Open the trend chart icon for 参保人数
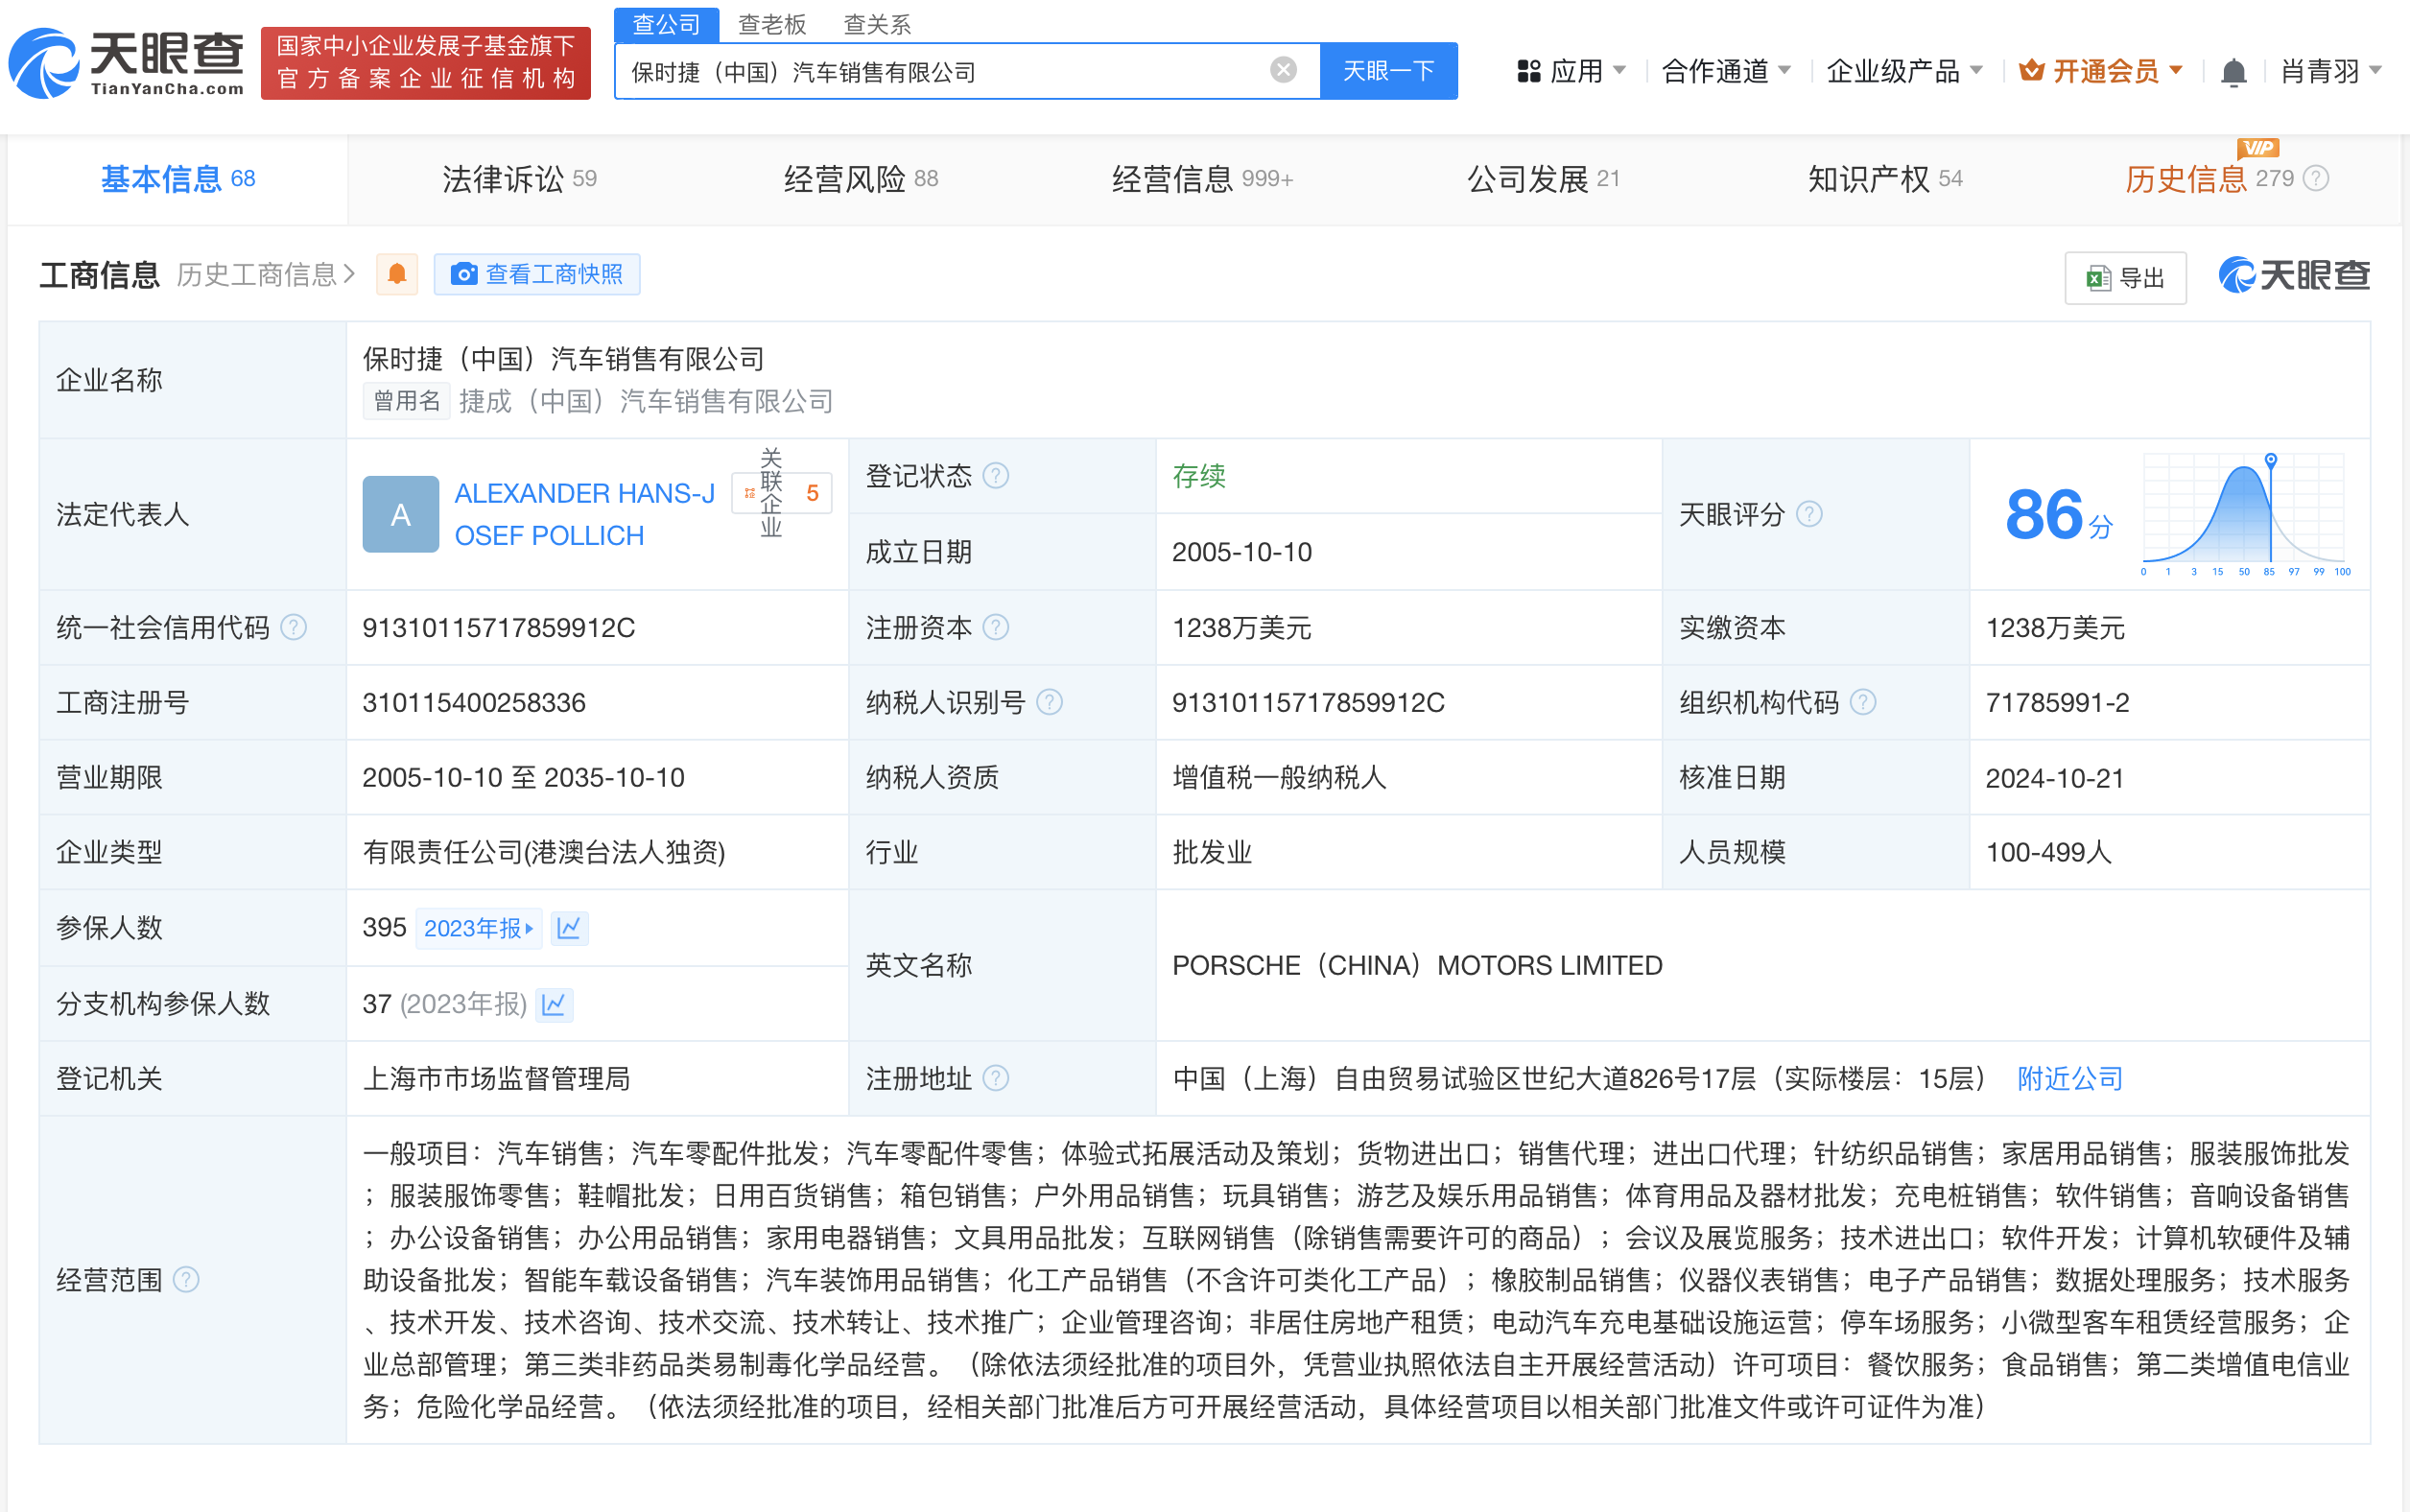This screenshot has width=2410, height=1512. point(569,928)
